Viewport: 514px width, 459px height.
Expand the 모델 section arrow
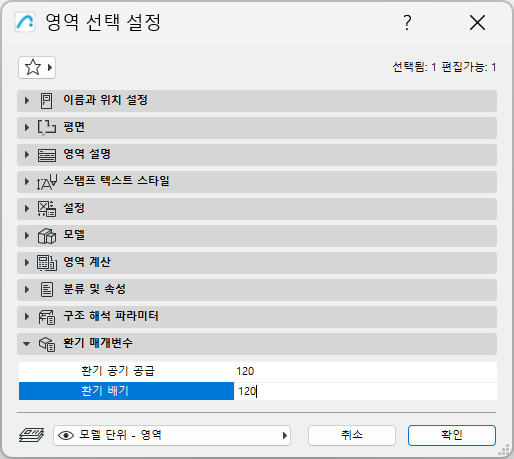point(27,235)
